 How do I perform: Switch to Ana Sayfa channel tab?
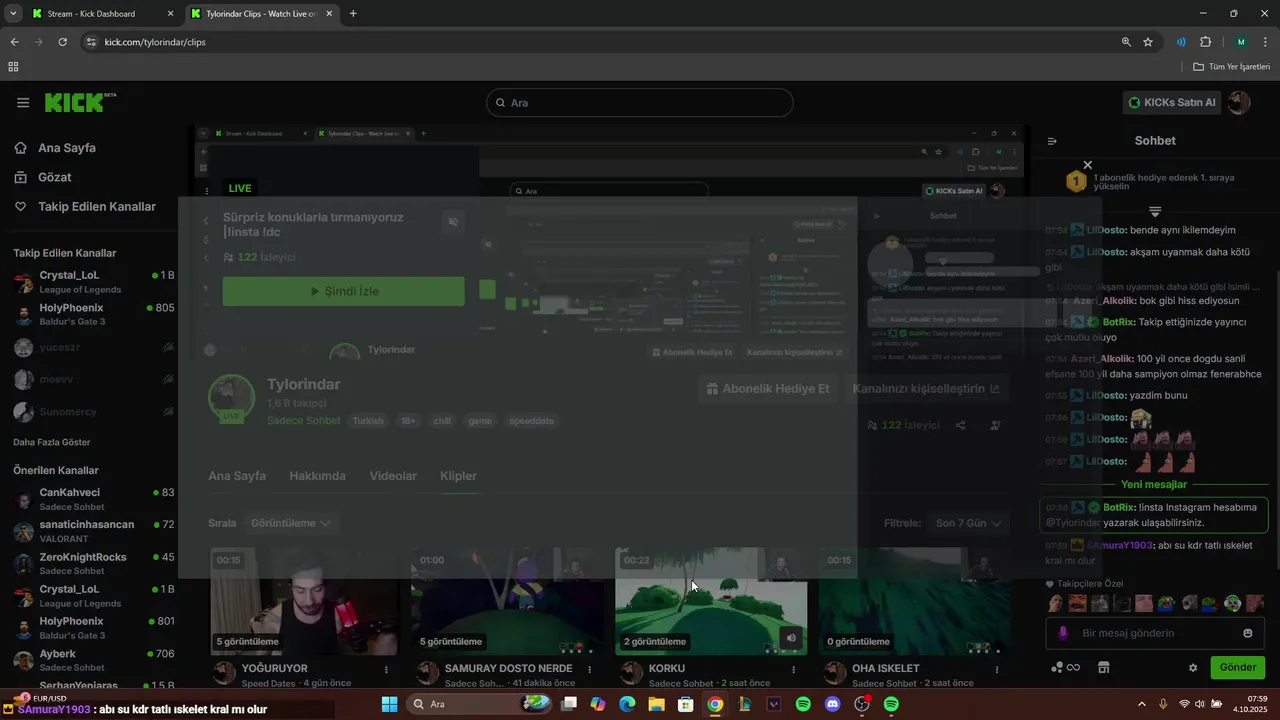click(237, 476)
